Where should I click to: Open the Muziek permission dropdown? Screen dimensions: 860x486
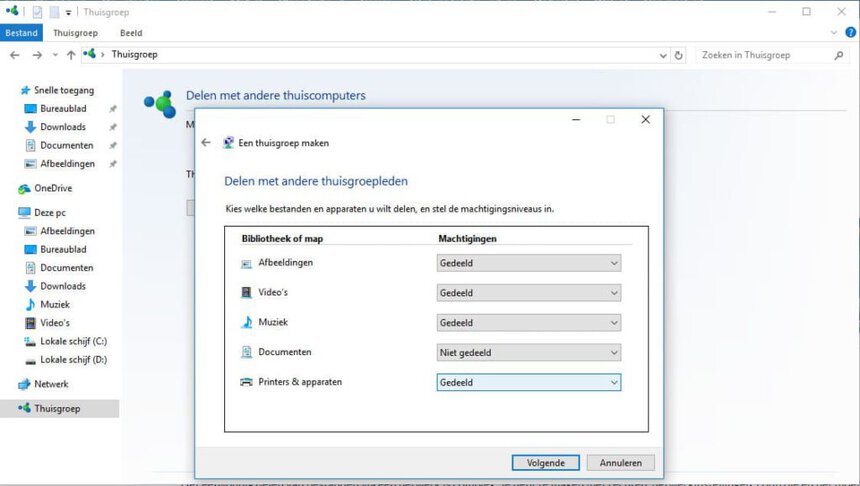(529, 323)
